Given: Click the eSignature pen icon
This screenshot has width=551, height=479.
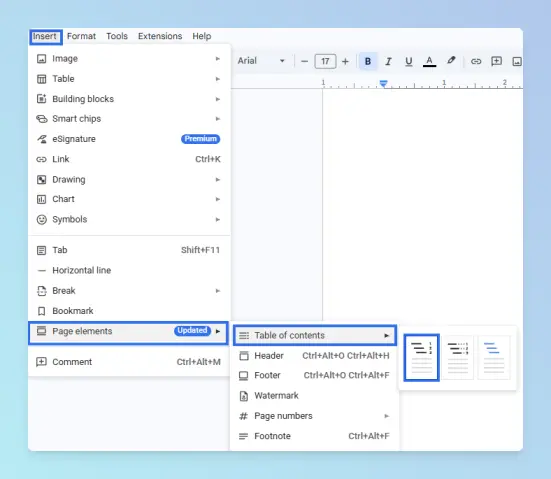Looking at the screenshot, I should (x=41, y=139).
